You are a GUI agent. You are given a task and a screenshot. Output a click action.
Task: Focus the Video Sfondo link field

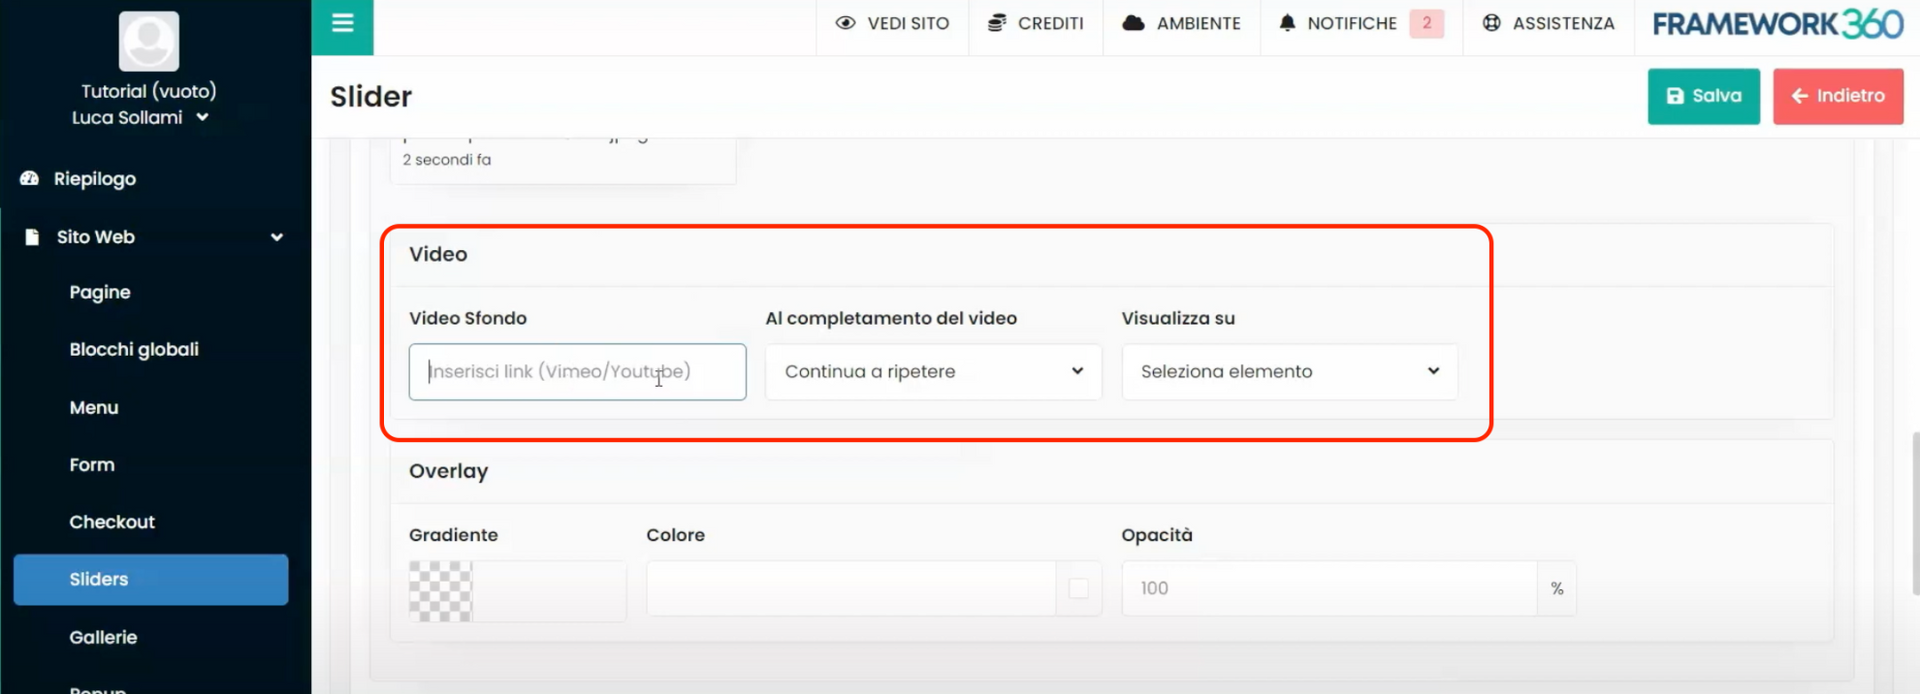point(576,372)
